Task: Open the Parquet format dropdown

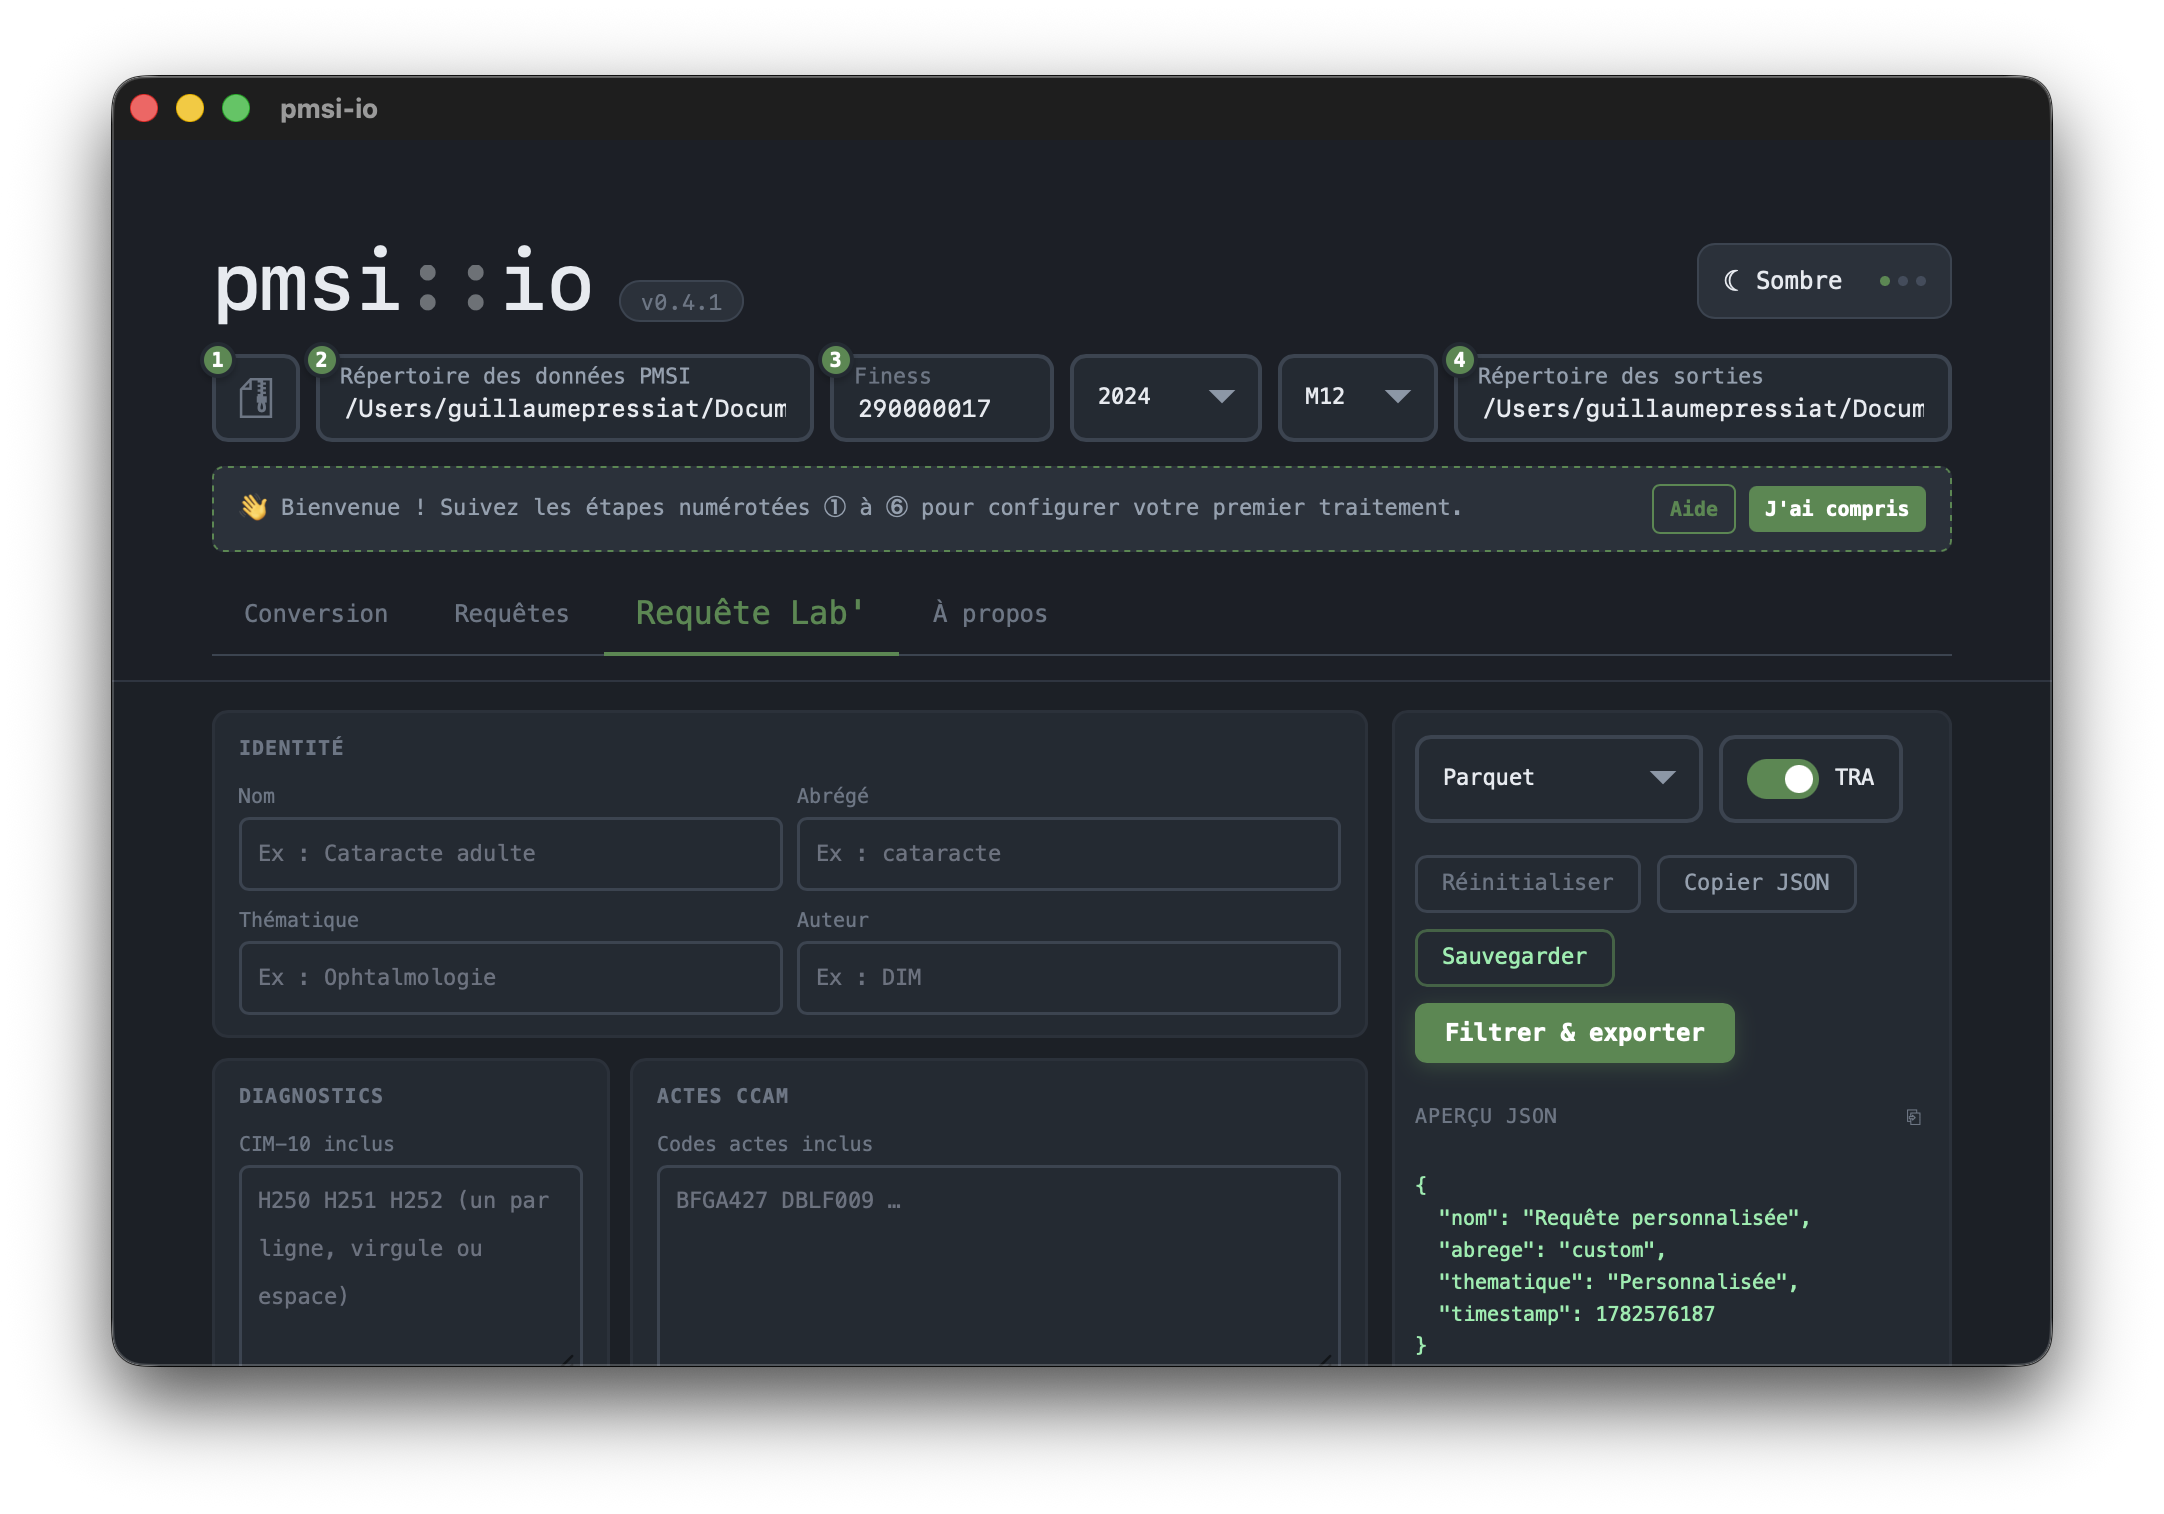Action: coord(1558,778)
